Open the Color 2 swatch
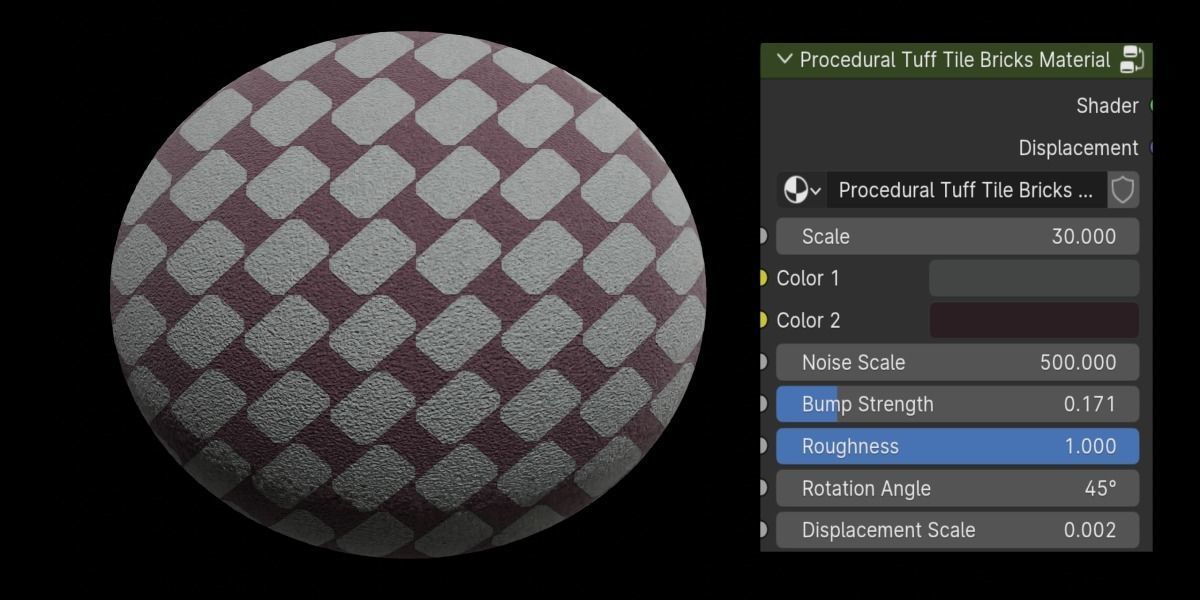Image resolution: width=1200 pixels, height=600 pixels. (1034, 320)
